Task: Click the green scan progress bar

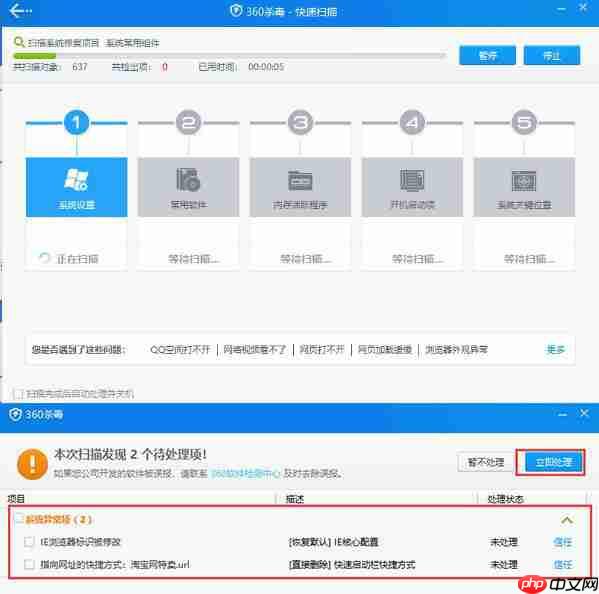Action: 34,56
